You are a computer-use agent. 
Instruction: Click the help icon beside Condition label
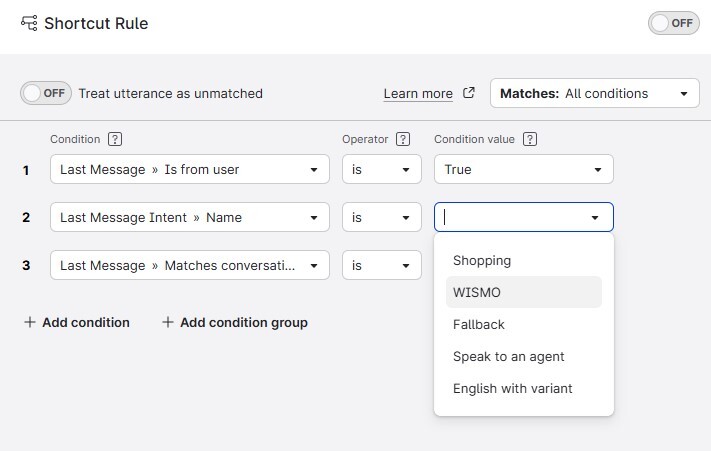tap(115, 140)
